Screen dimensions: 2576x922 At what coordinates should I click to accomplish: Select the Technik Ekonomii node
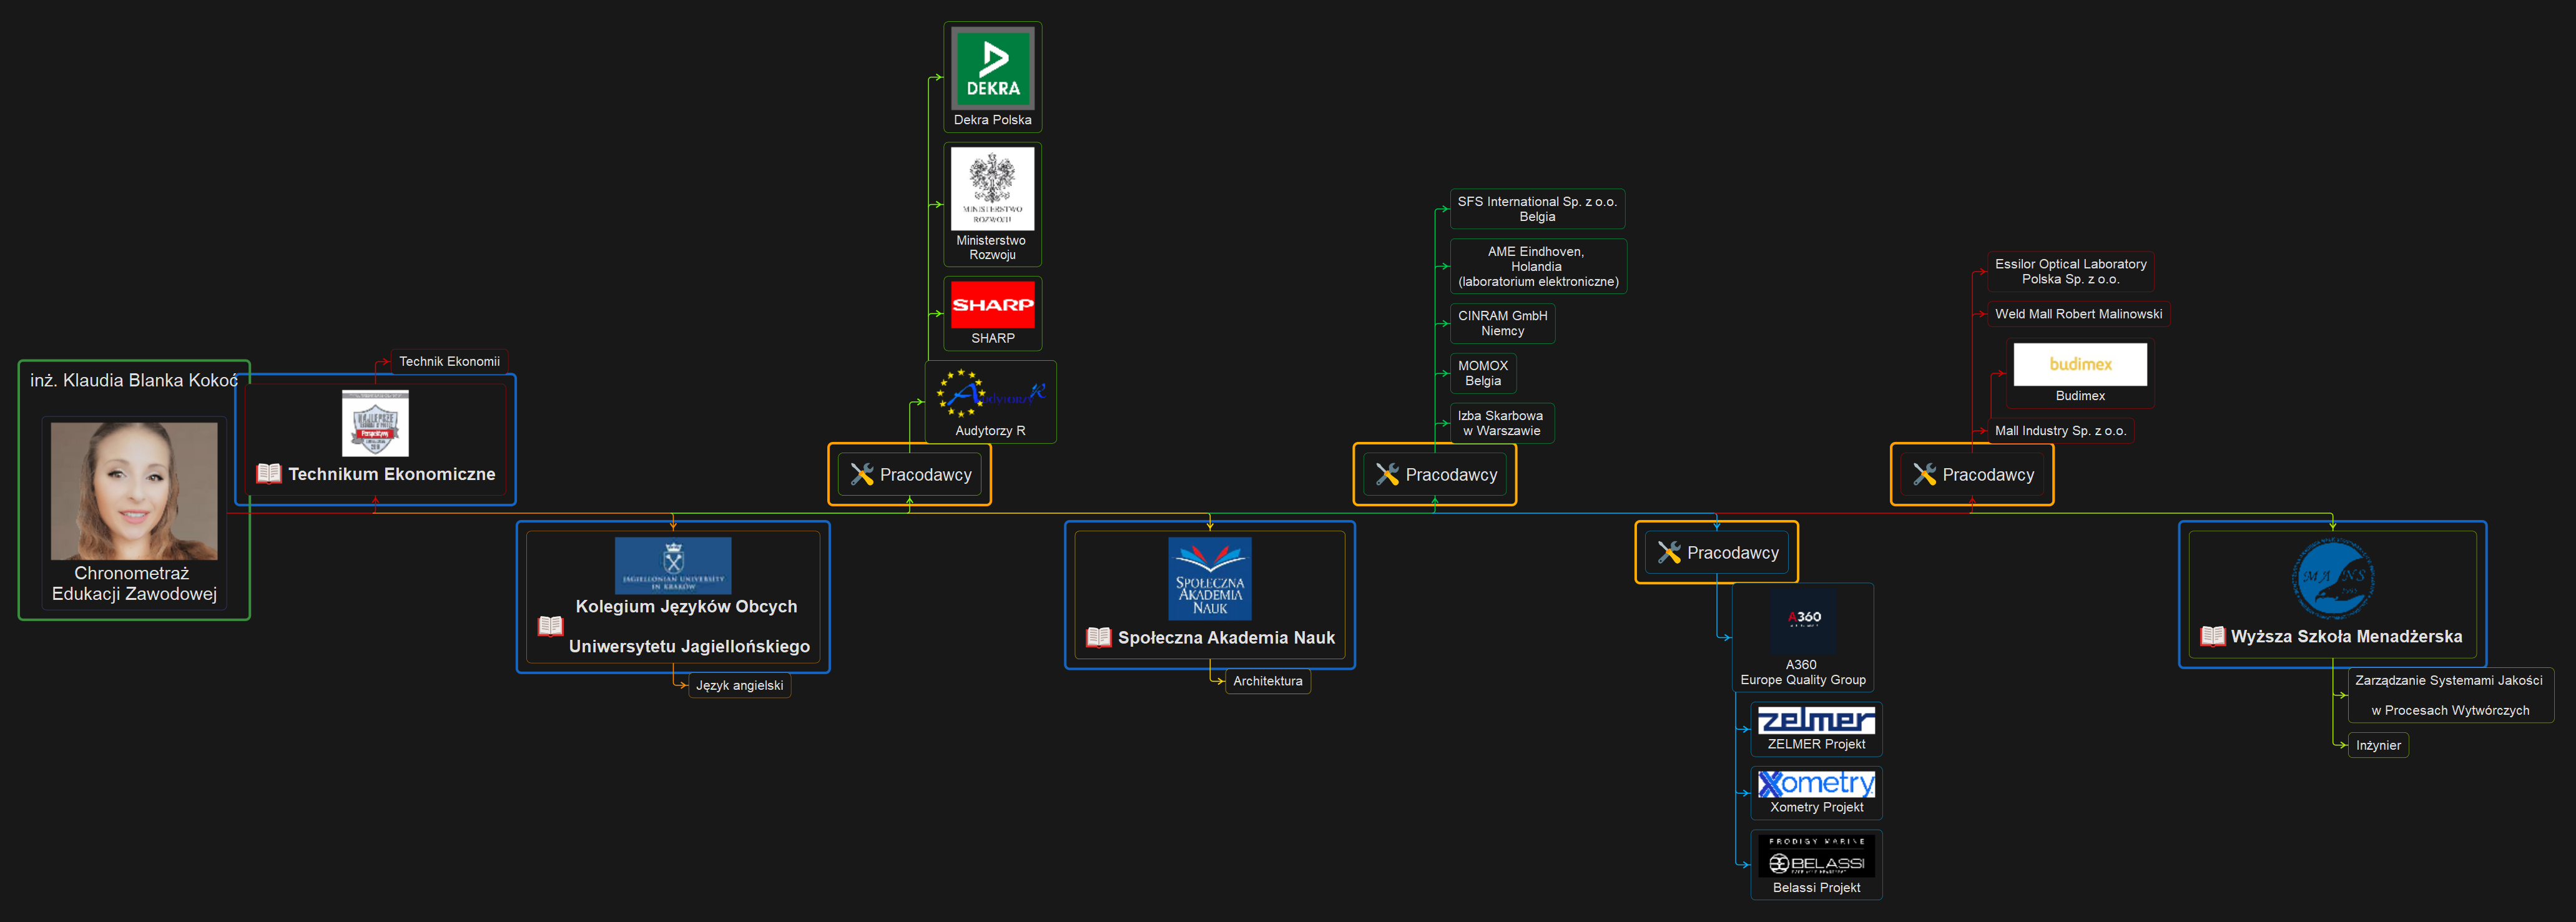(449, 361)
